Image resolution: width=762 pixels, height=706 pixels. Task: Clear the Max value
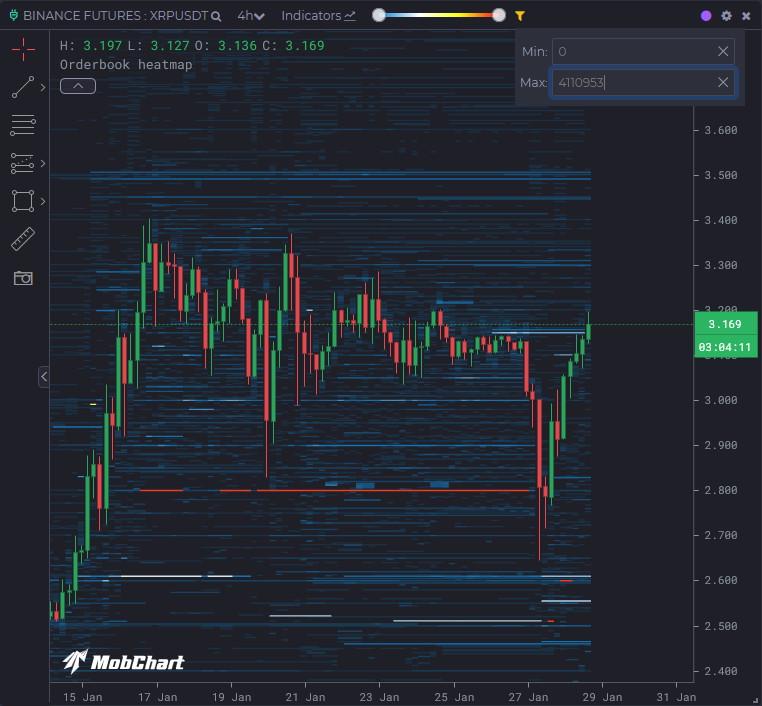tap(723, 82)
